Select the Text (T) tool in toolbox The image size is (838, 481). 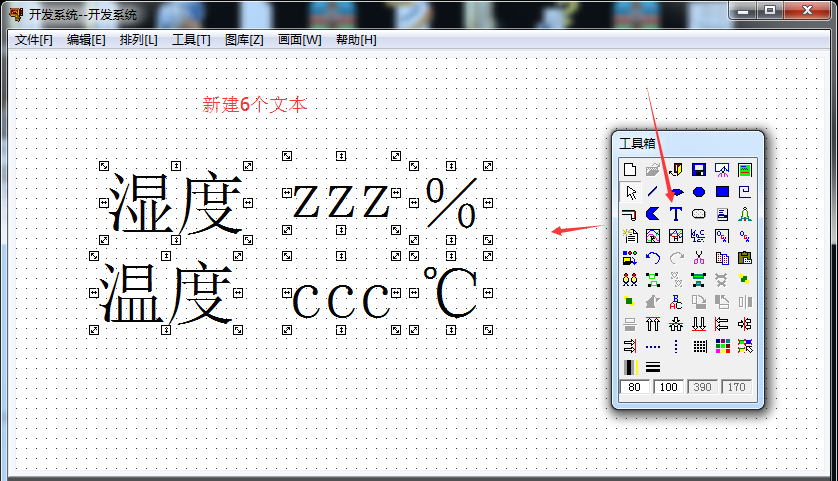point(676,214)
